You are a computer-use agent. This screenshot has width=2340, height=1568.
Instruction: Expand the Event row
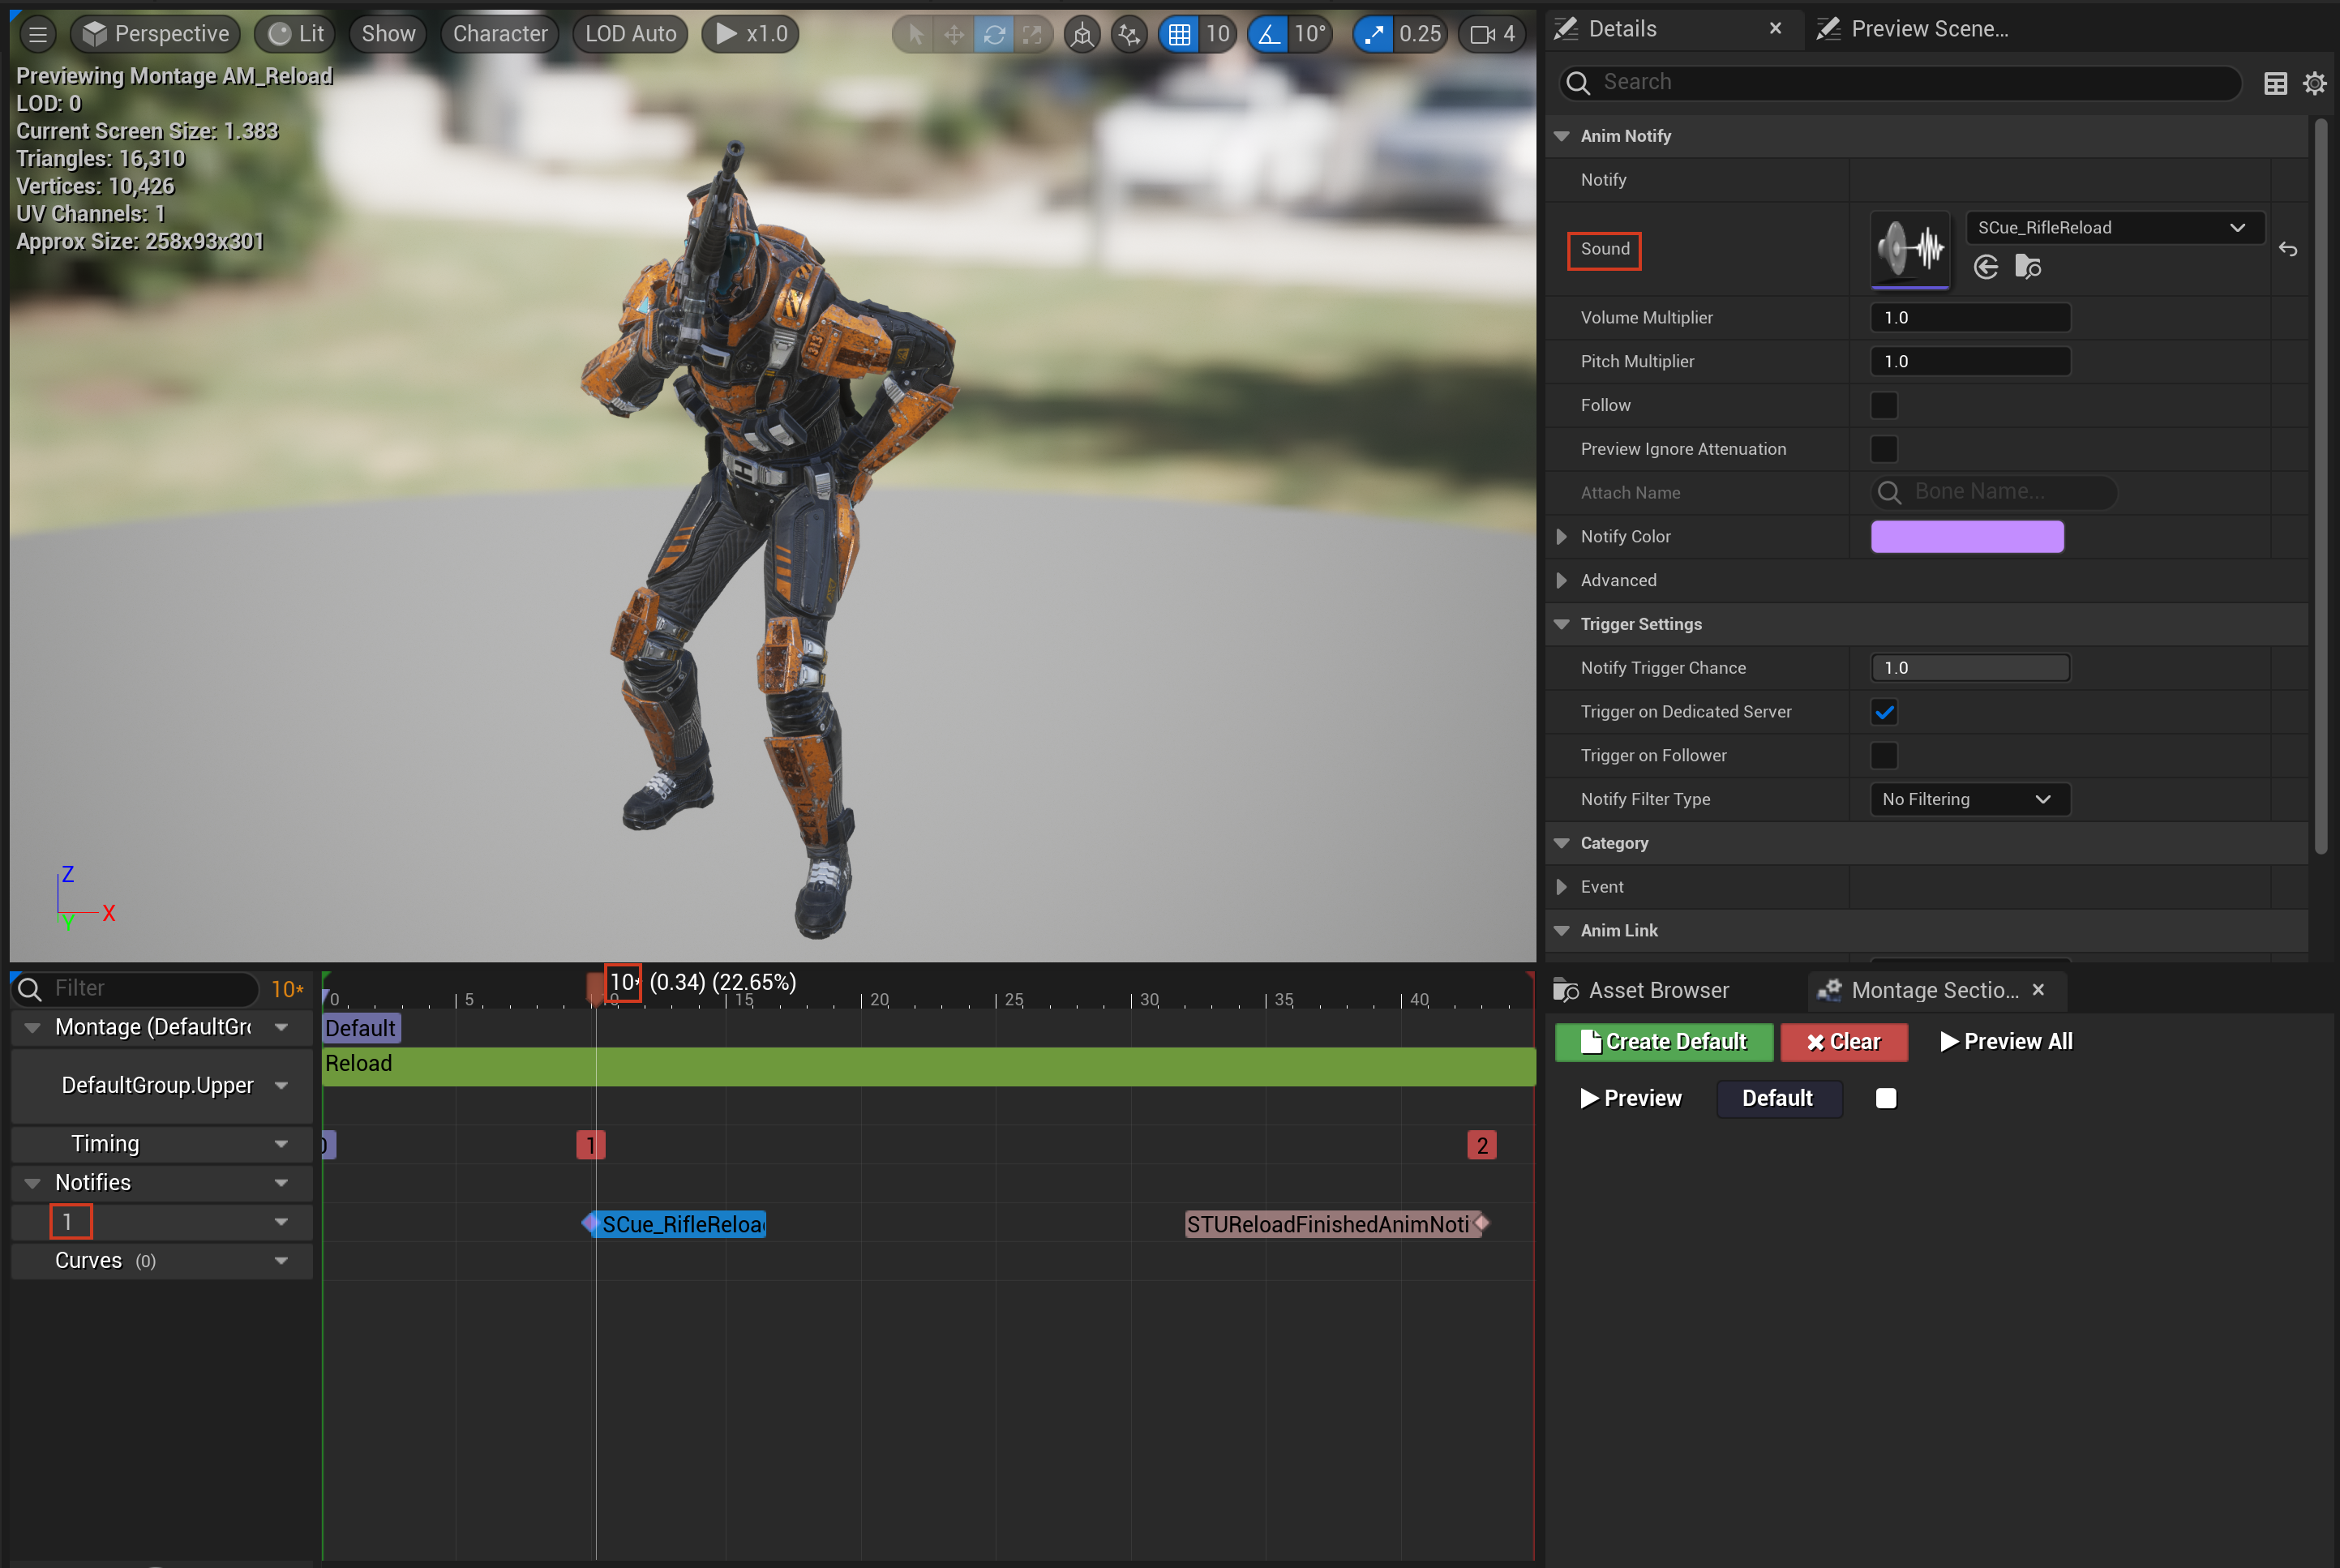click(x=1562, y=887)
